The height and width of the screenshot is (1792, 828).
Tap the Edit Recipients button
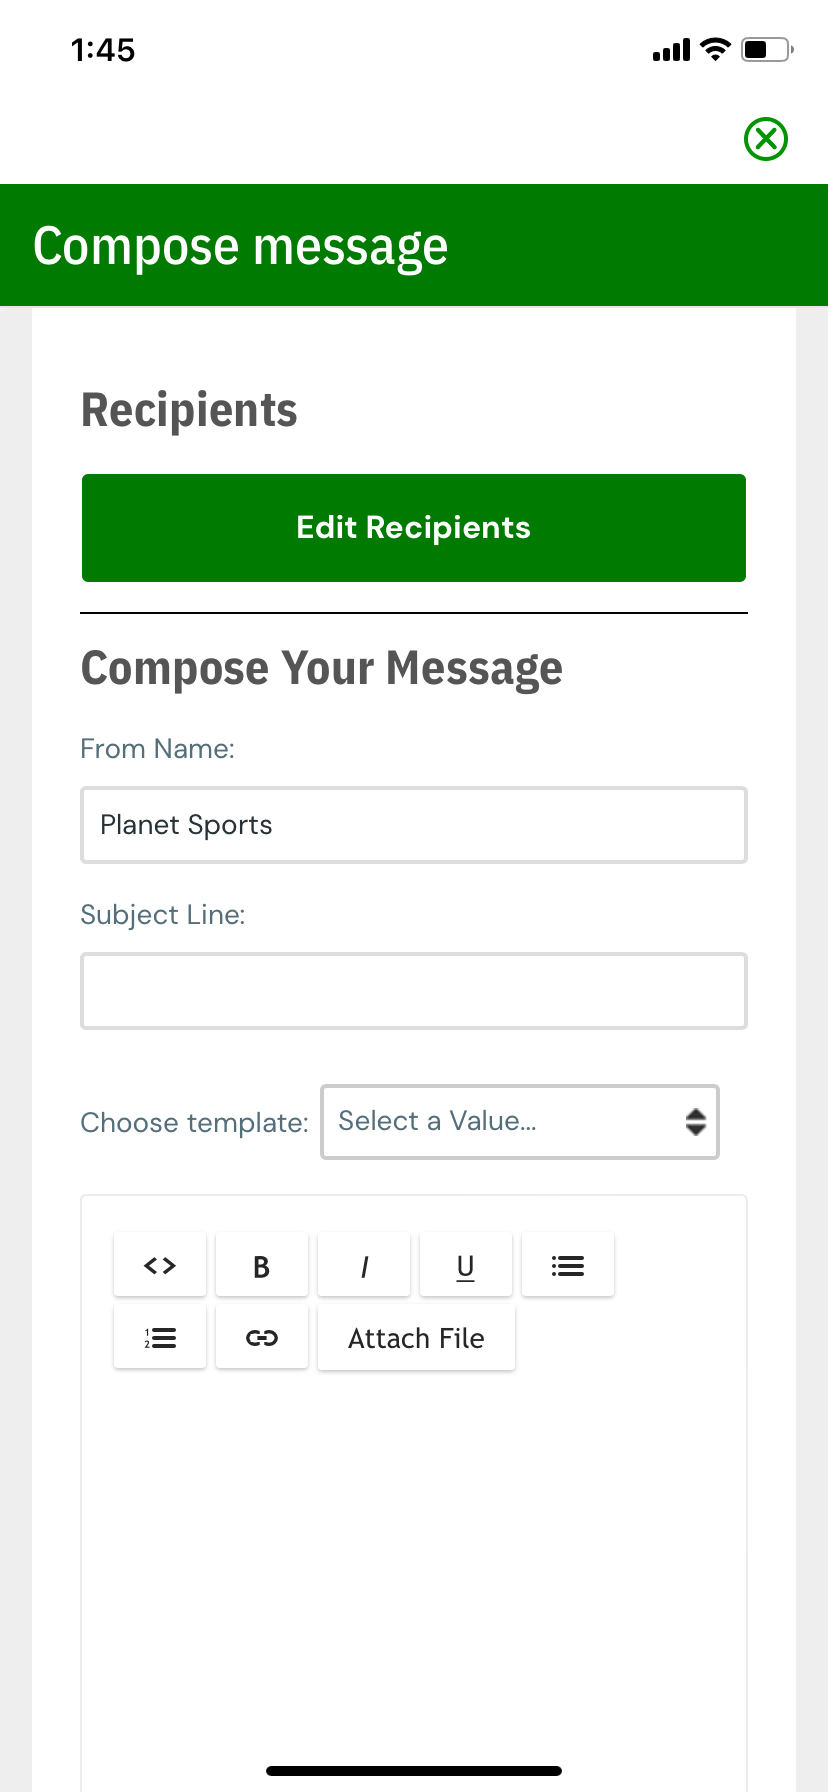[414, 528]
